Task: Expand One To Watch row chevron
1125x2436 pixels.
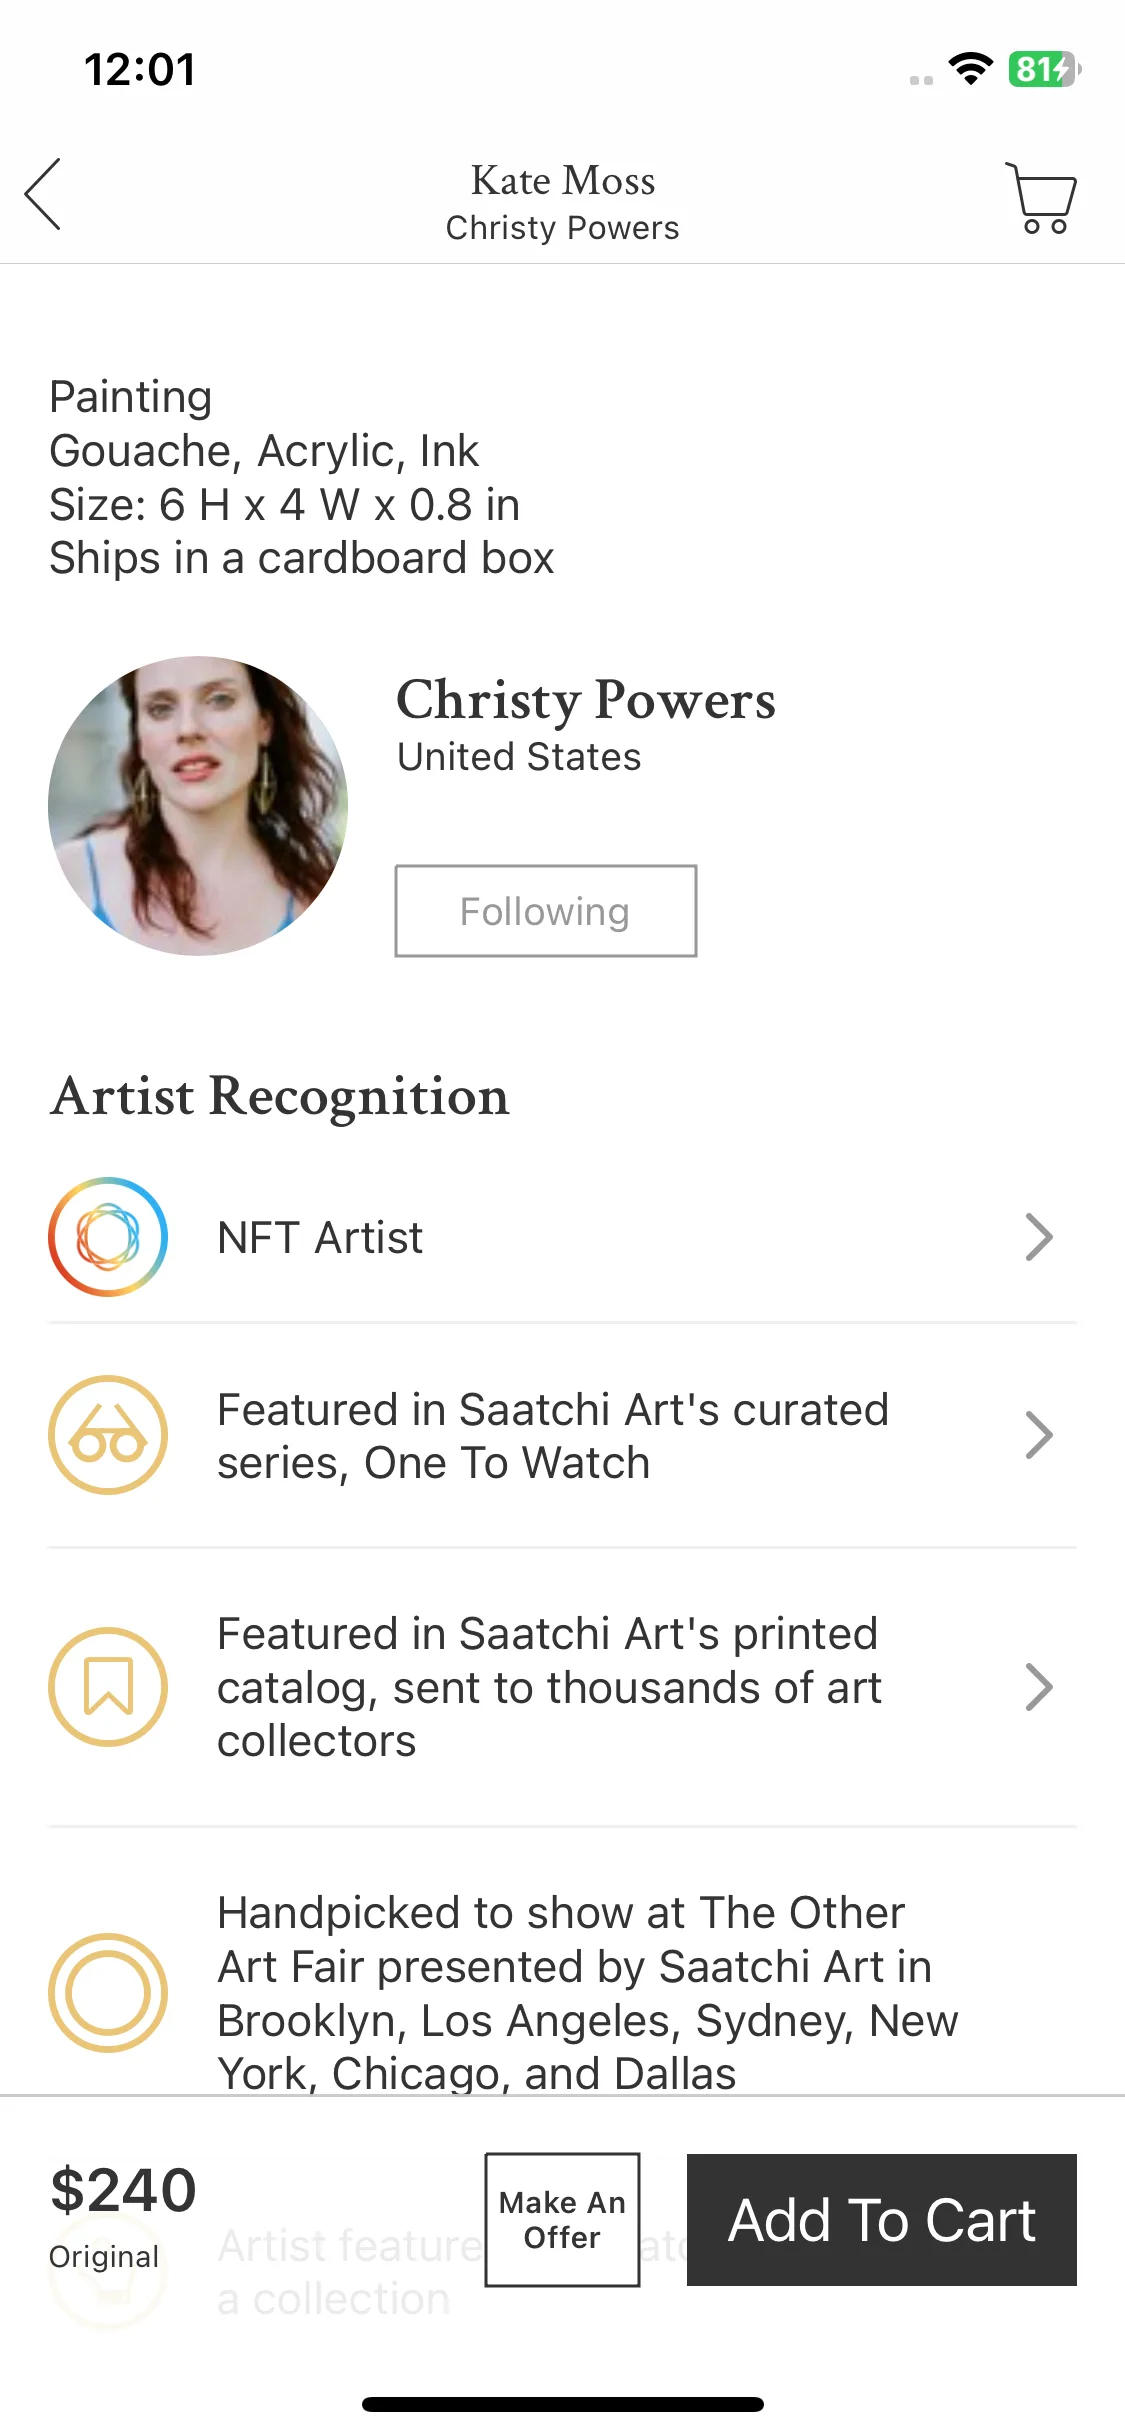Action: click(1040, 1435)
